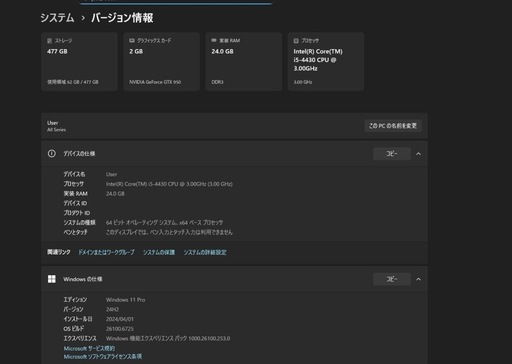Click 使用領域 62 GB / 477 GB text
Image resolution: width=512 pixels, height=364 pixels.
click(73, 82)
